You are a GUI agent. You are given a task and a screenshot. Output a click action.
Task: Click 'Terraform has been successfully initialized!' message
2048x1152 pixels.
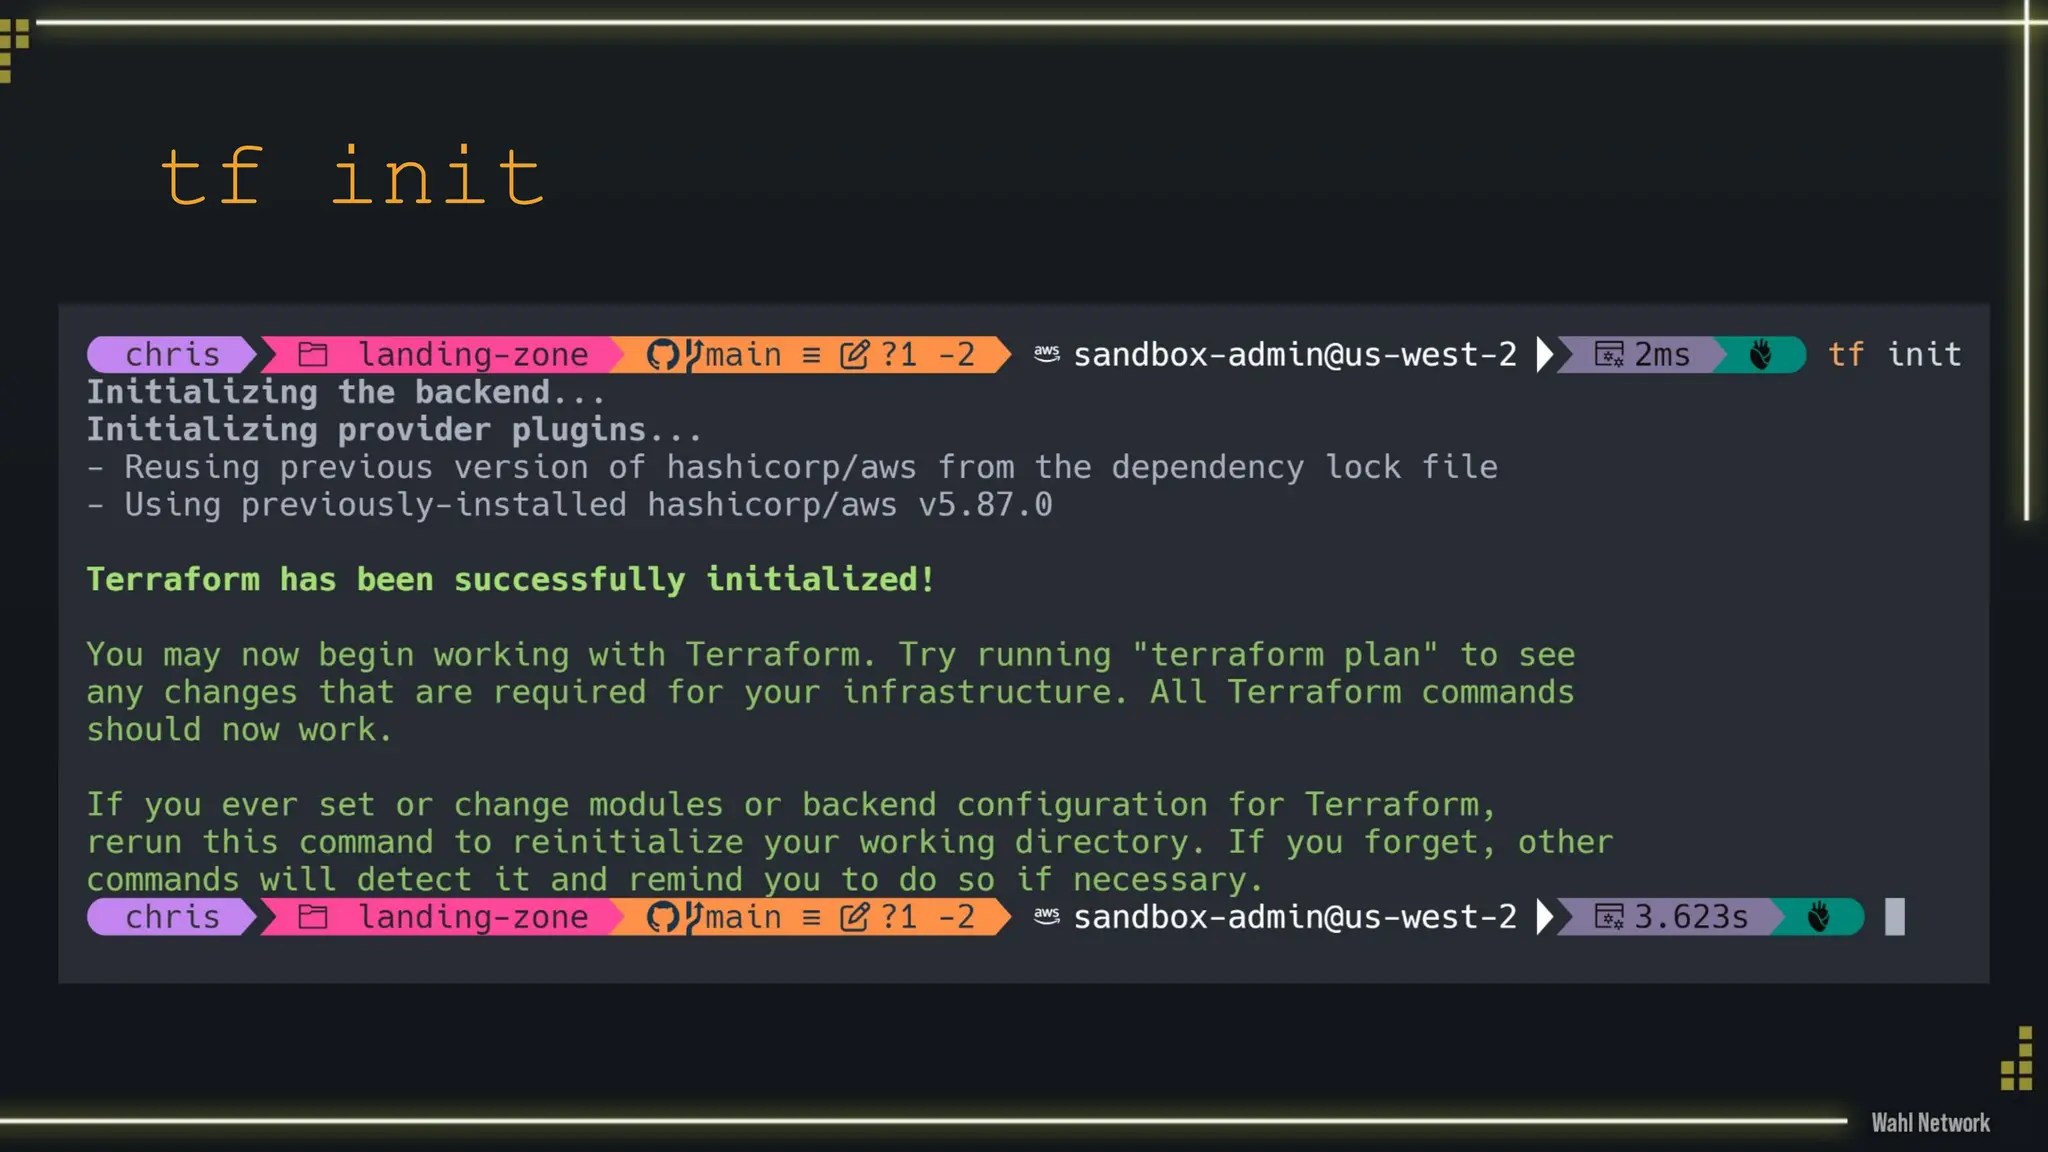[511, 579]
